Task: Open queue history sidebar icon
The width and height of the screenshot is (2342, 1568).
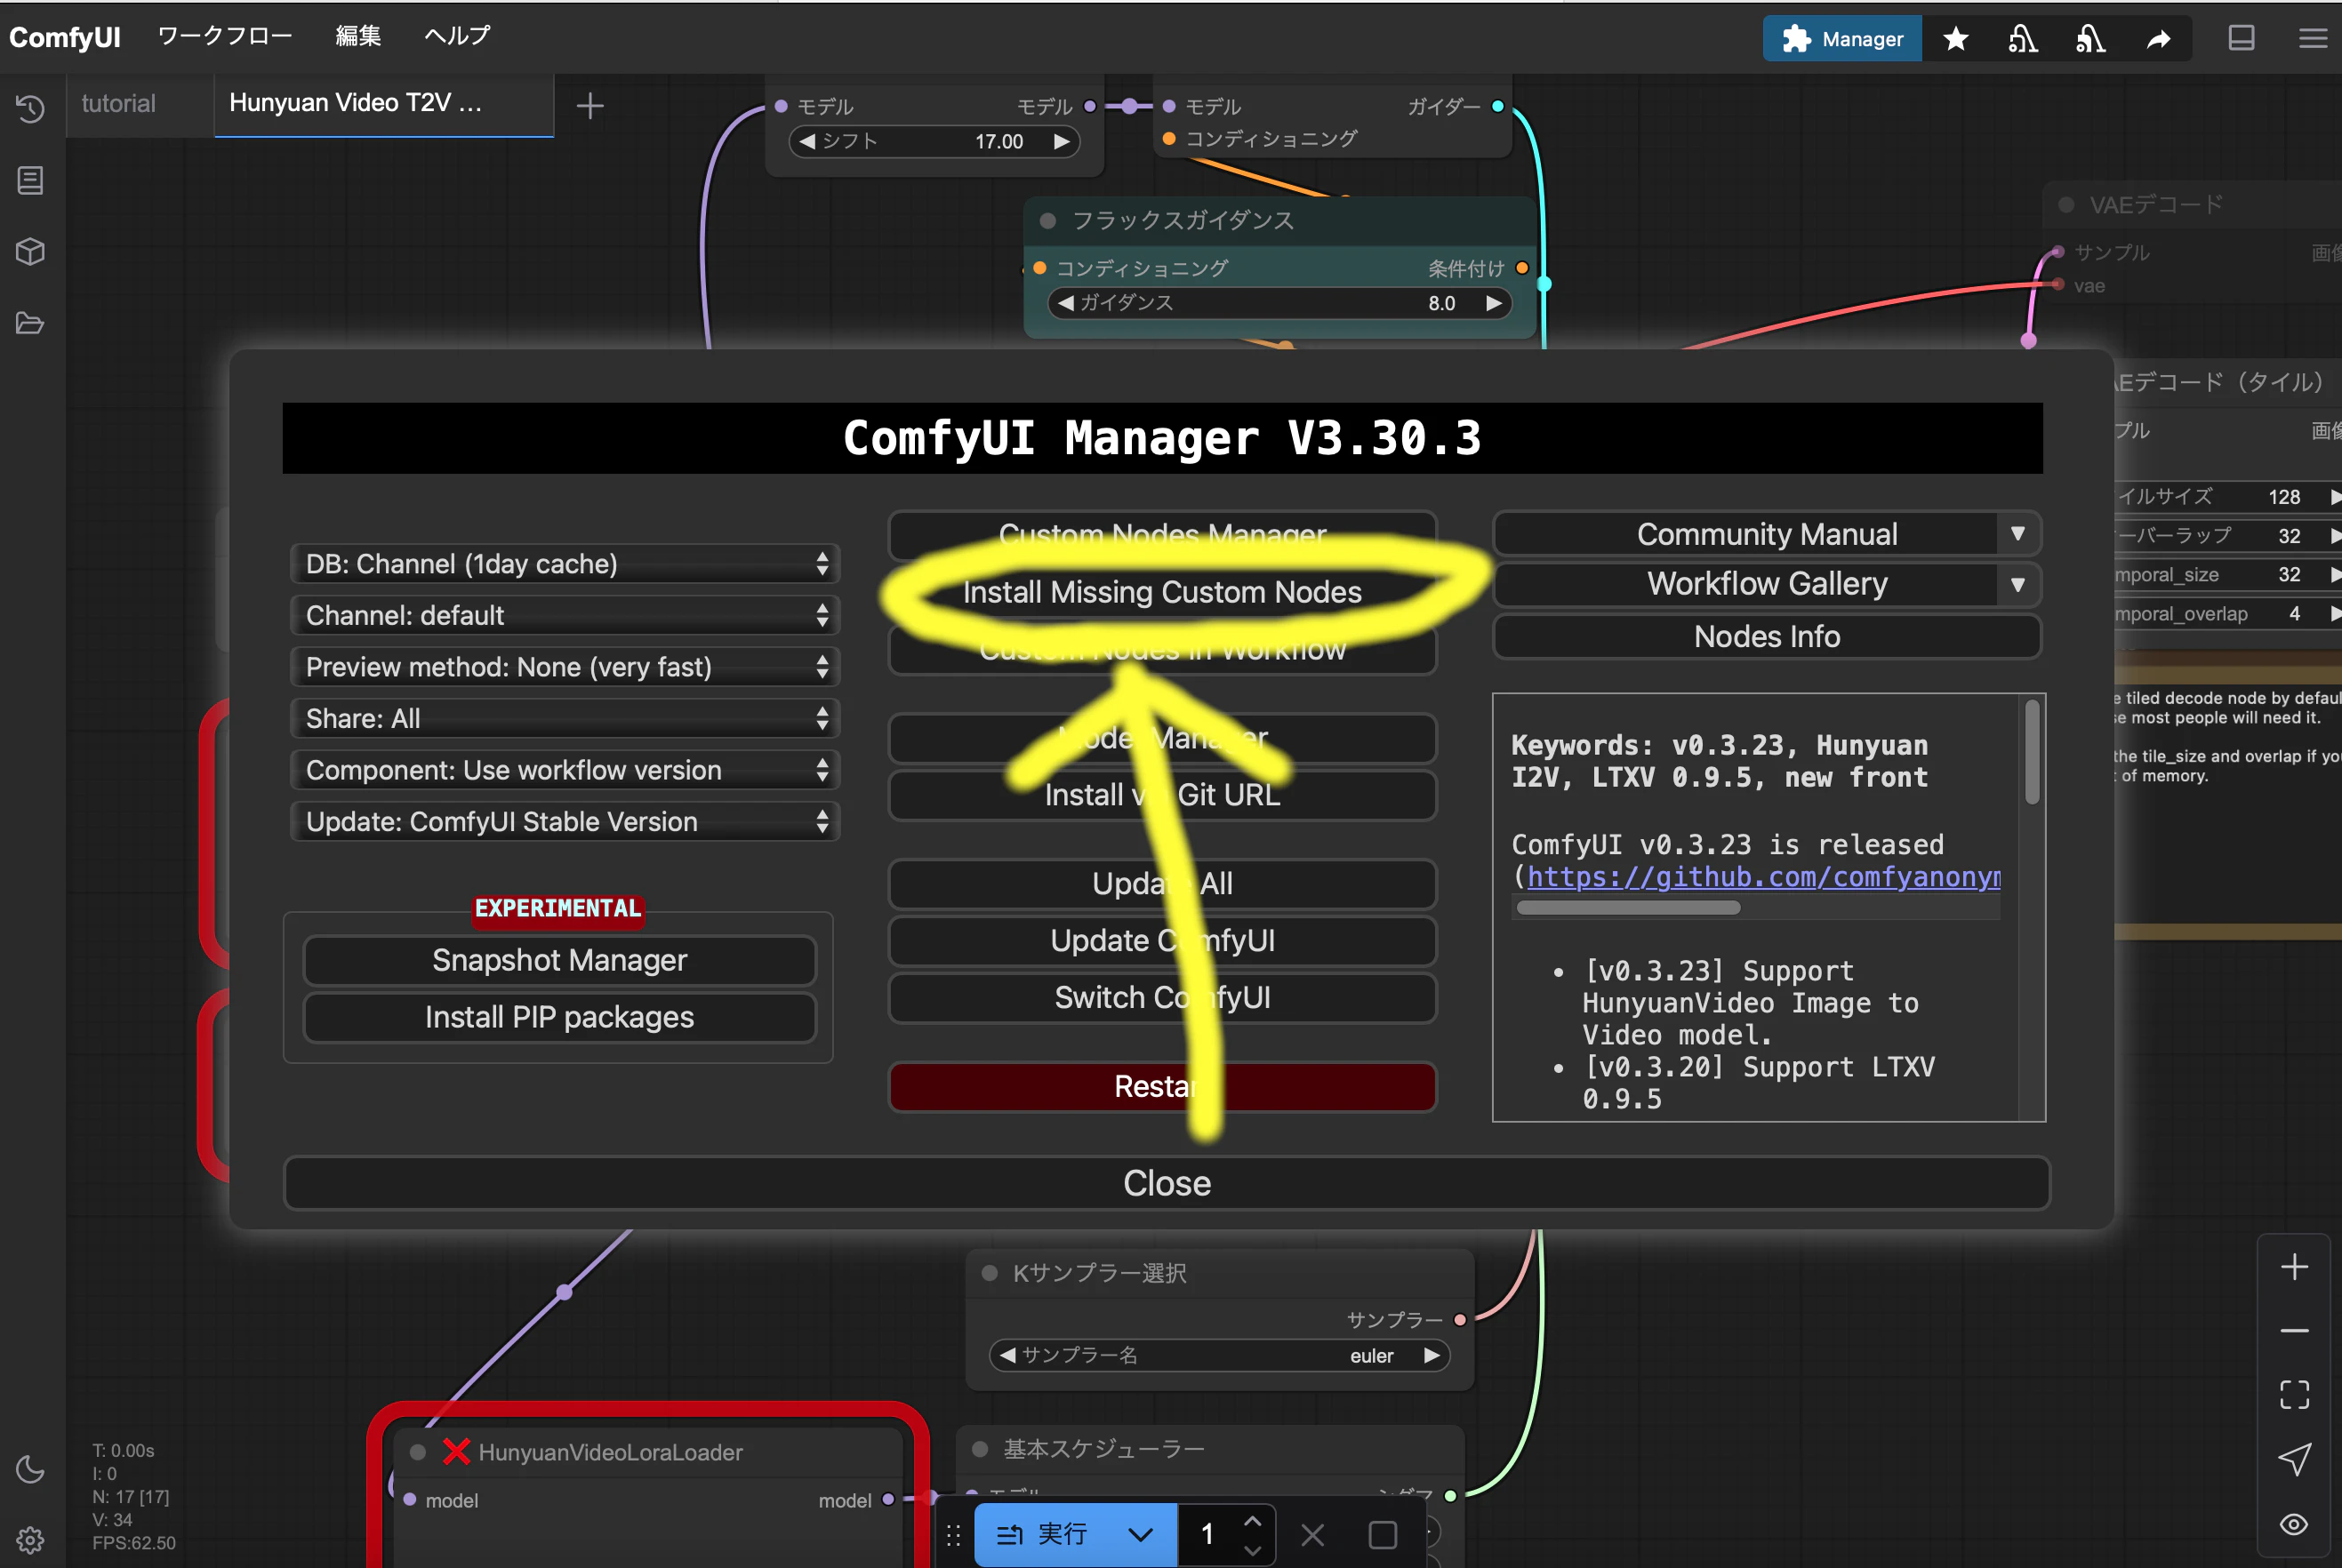Action: tap(30, 108)
